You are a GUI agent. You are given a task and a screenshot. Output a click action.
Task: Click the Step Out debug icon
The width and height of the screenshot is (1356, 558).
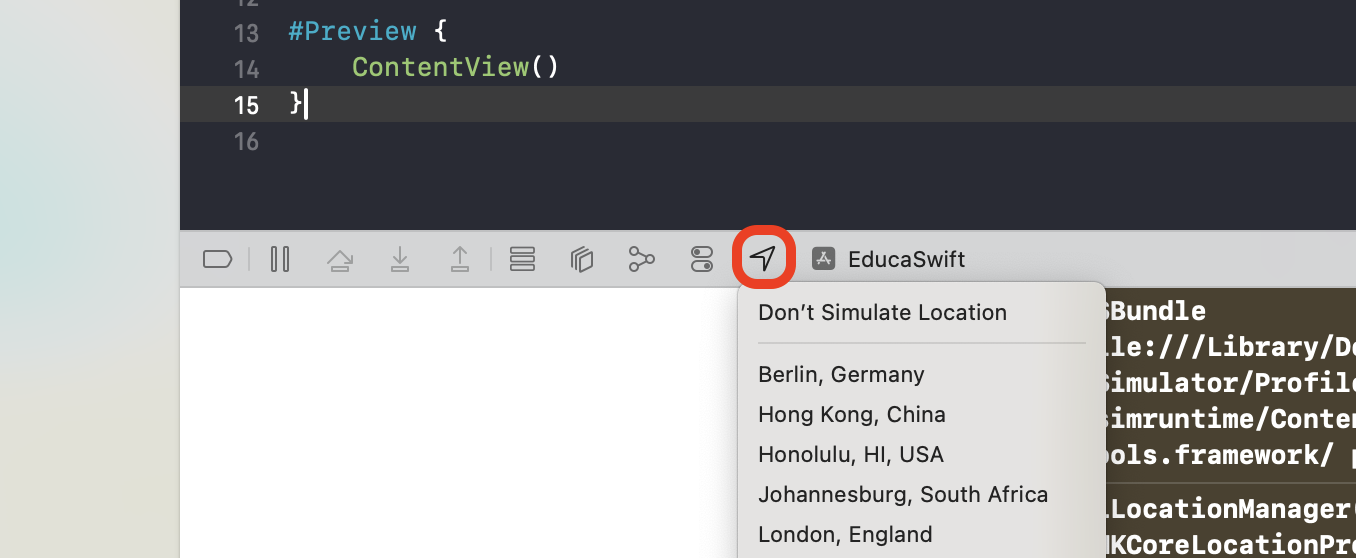tap(459, 260)
